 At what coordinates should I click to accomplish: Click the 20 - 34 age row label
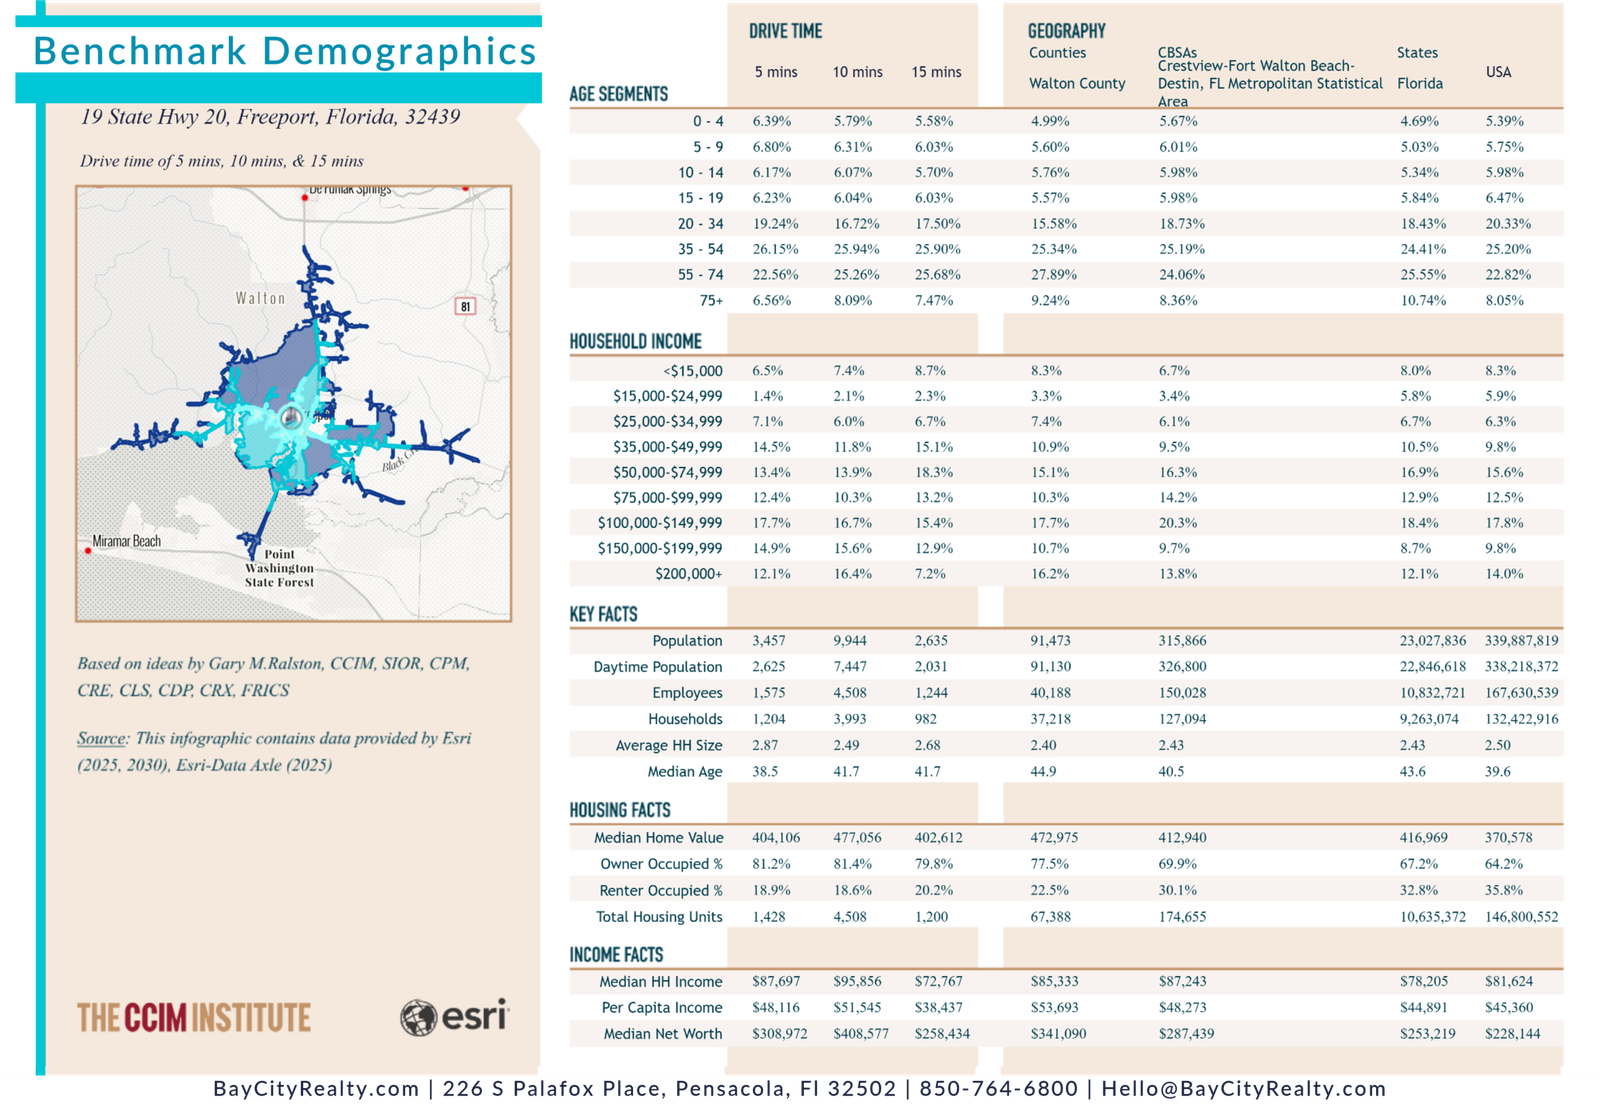click(x=700, y=224)
